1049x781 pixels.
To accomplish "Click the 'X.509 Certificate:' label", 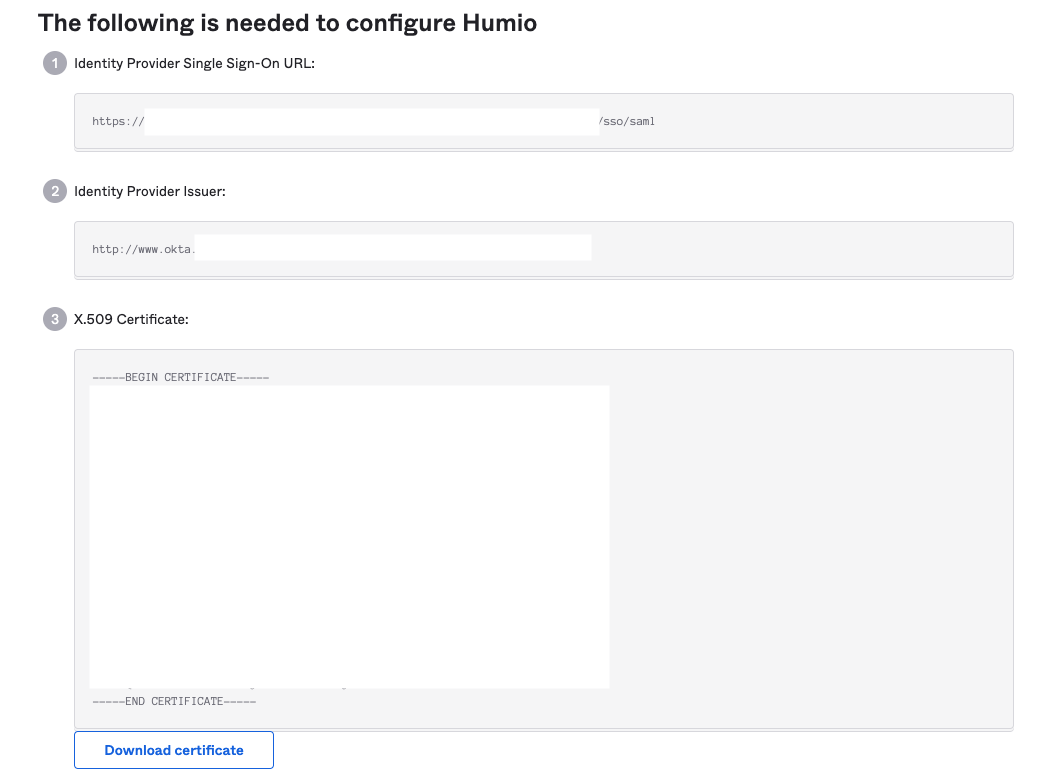I will pyautogui.click(x=130, y=319).
